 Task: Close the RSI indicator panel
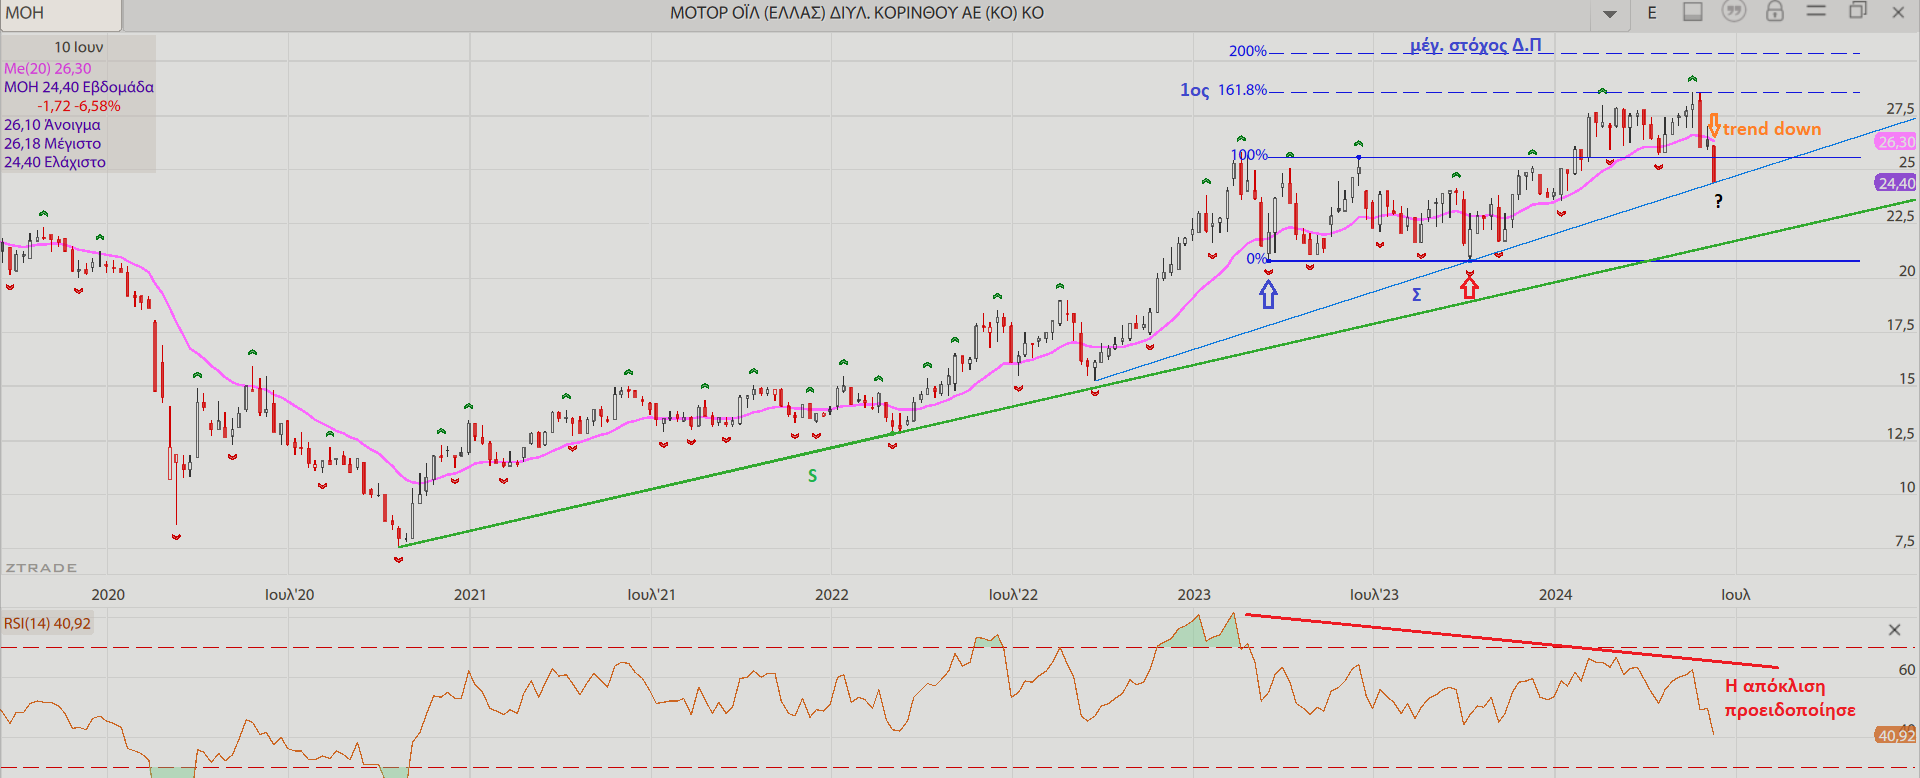(1894, 630)
